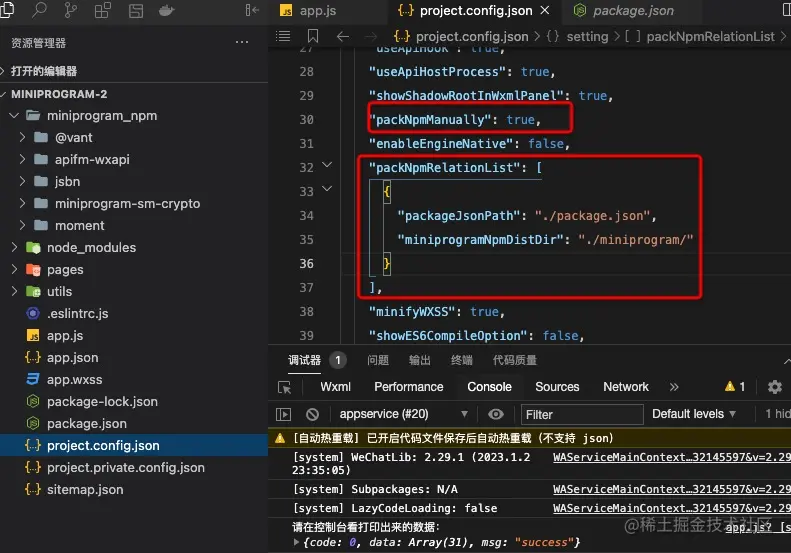Screen dimensions: 791x553
Task: Open WAServiceMainContext link on WeChatLib row
Action: 671,457
